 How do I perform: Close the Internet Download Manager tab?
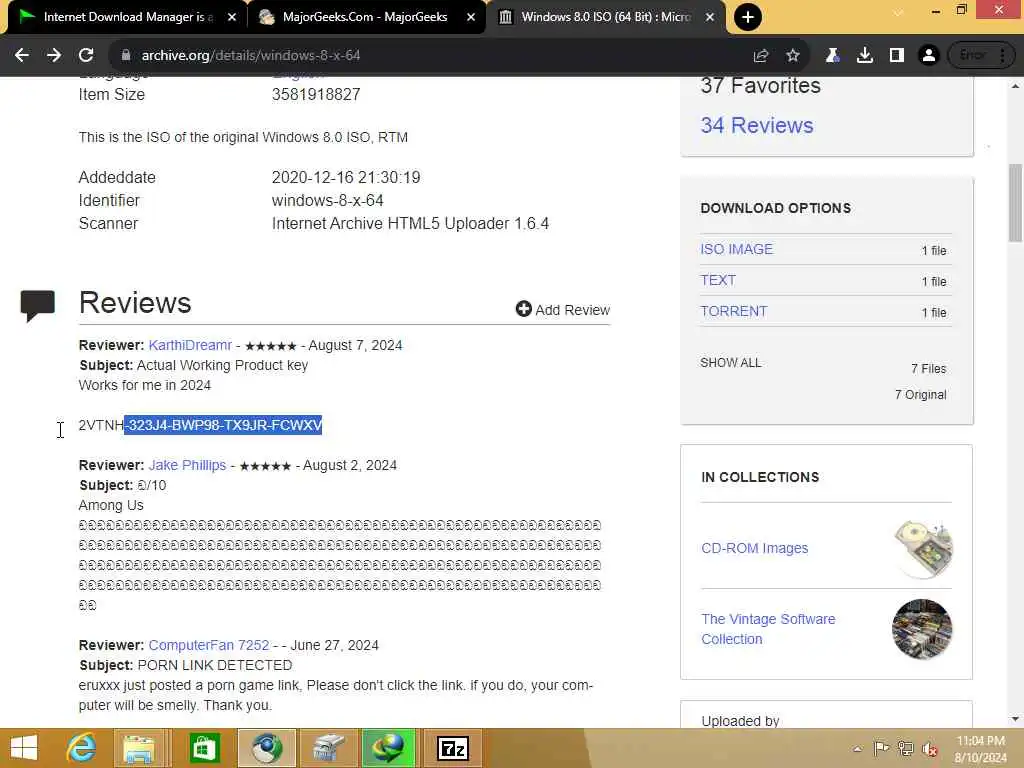(232, 17)
